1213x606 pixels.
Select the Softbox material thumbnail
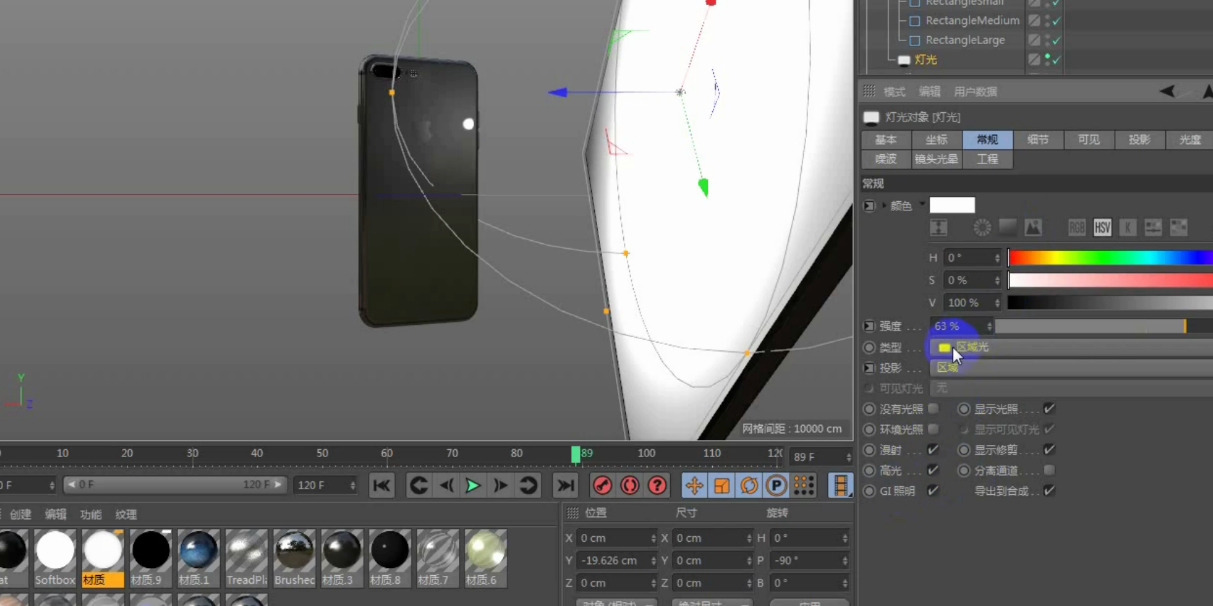click(x=55, y=558)
